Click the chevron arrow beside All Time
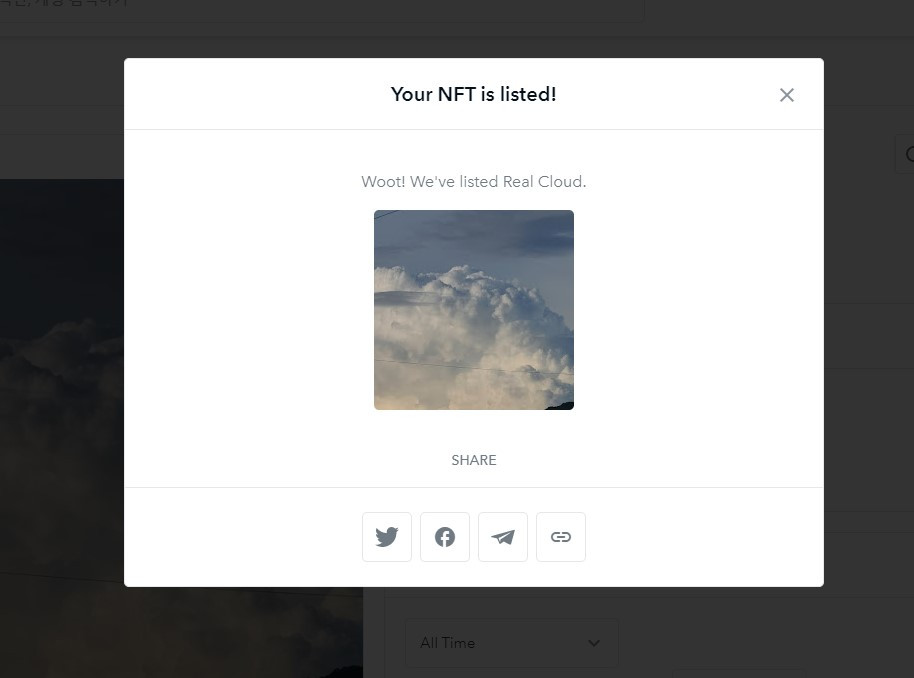 point(594,643)
